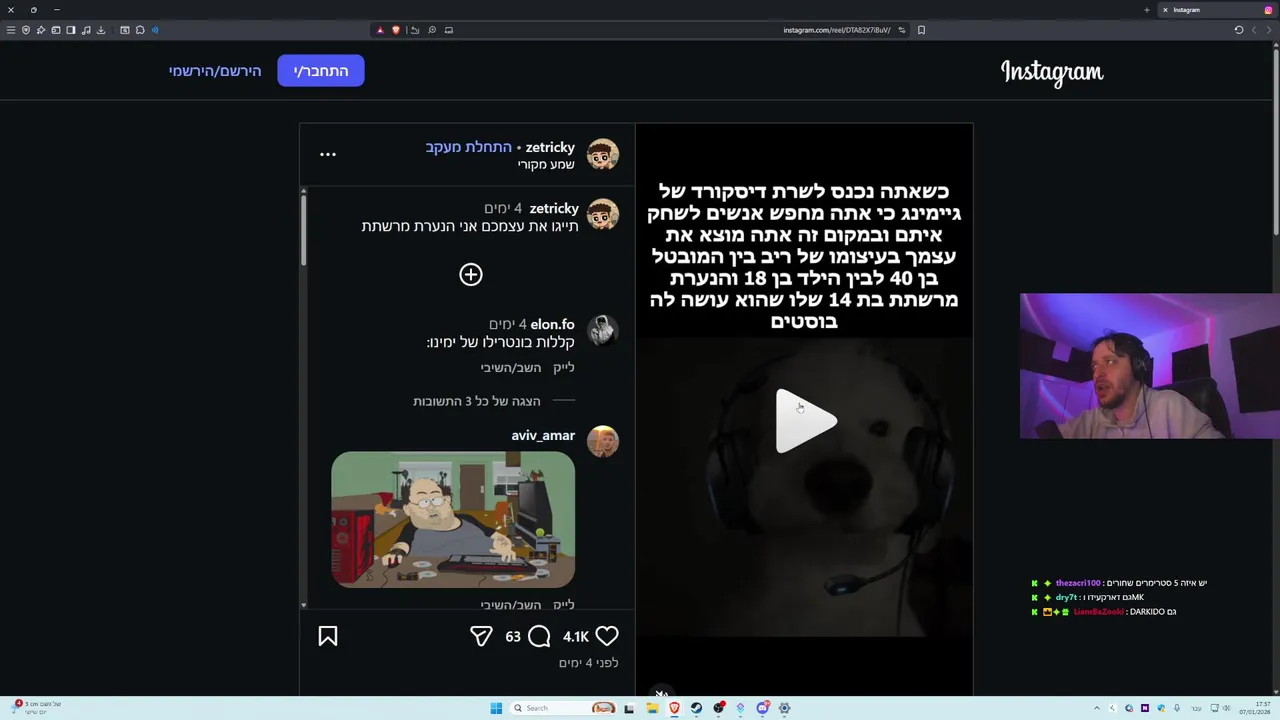
Task: Select the Instagram browser tab
Action: tap(1218, 10)
